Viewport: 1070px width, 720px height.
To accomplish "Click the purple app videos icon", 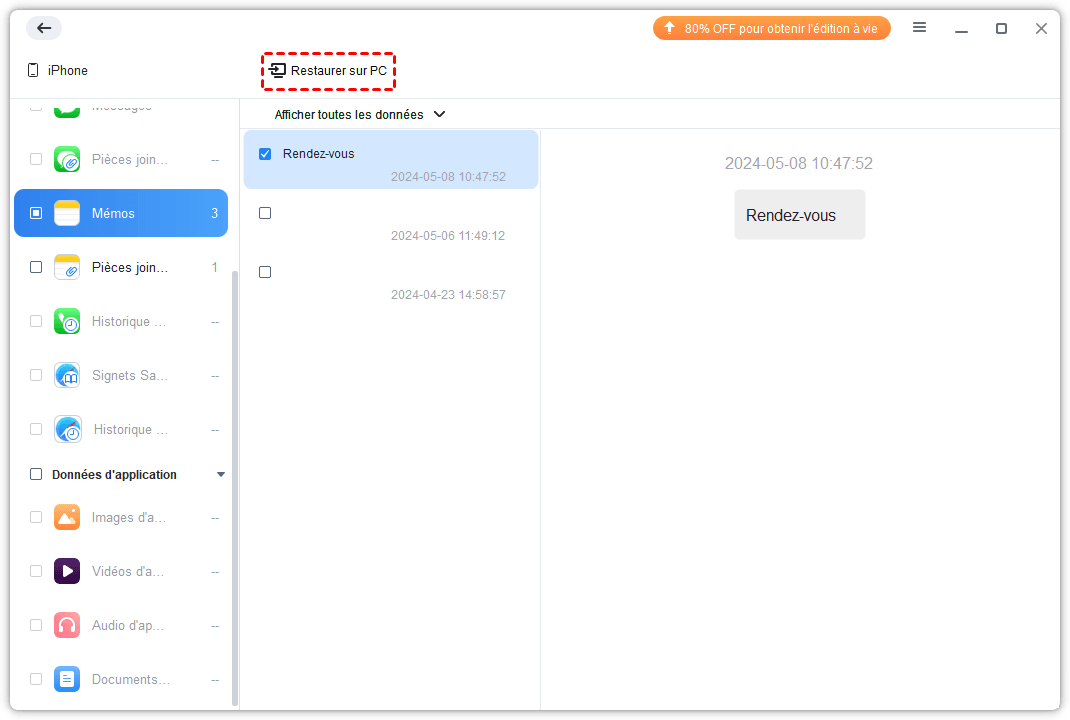I will tap(67, 571).
